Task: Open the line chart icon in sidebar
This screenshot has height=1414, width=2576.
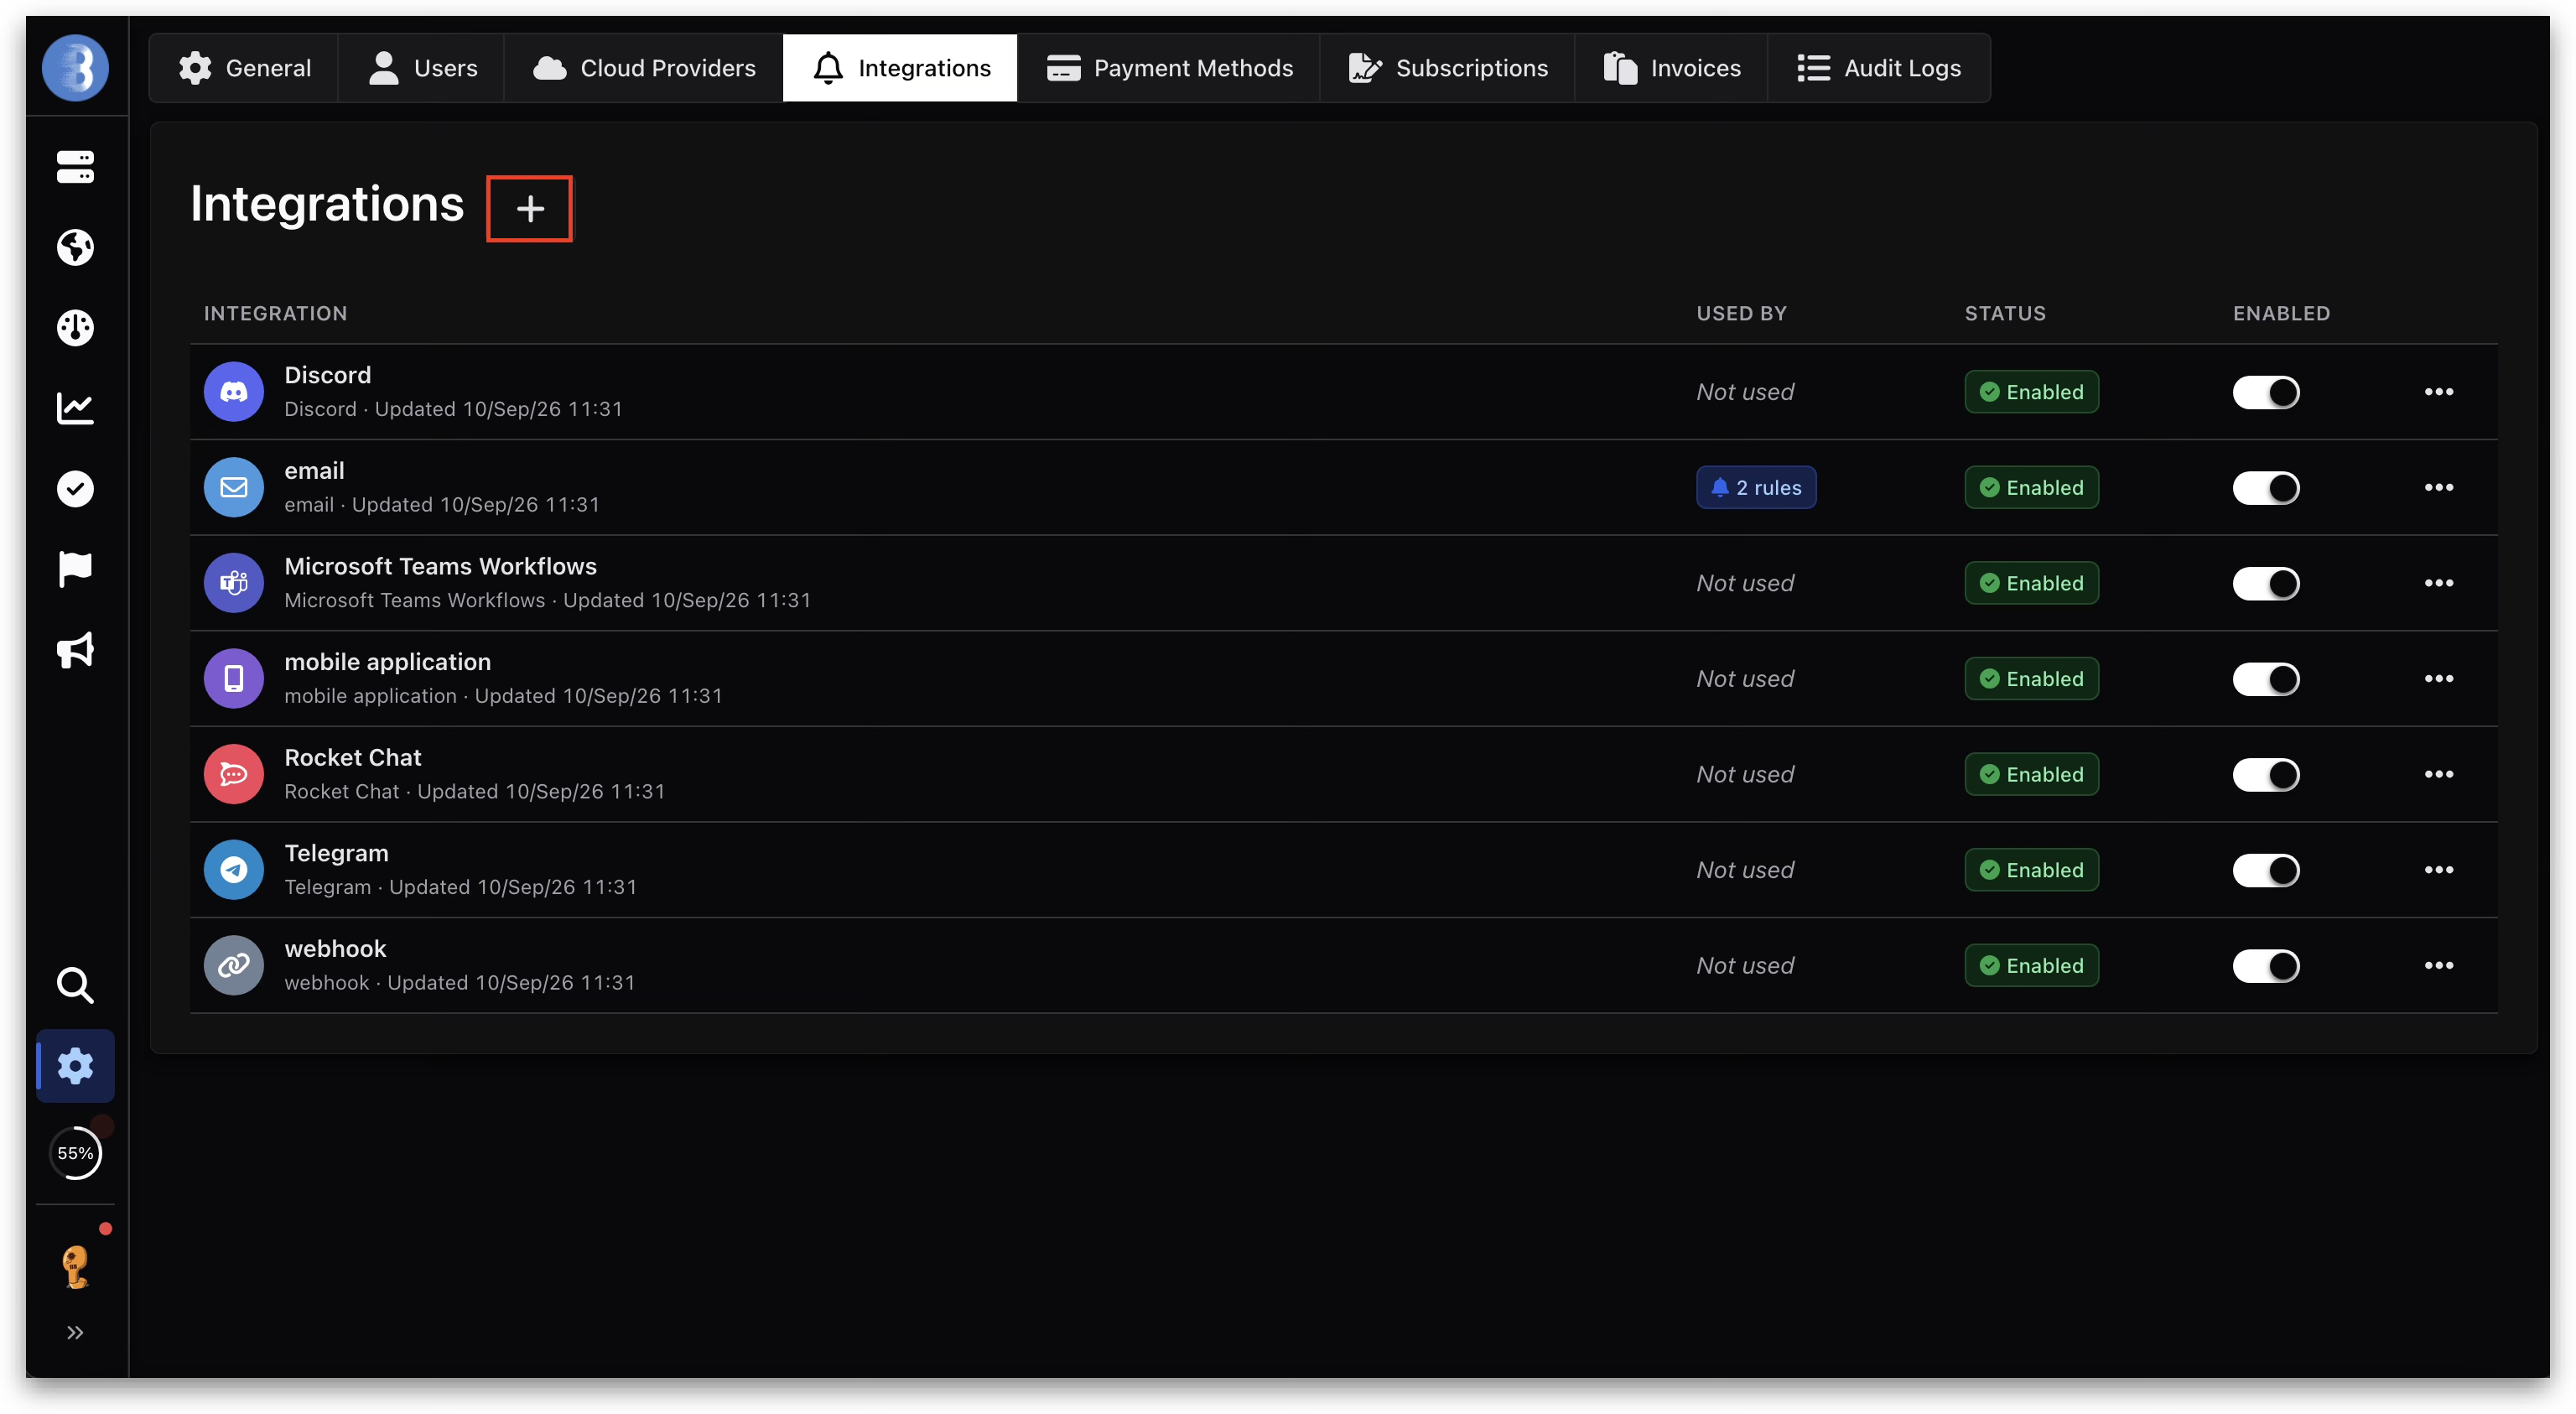Action: click(75, 408)
